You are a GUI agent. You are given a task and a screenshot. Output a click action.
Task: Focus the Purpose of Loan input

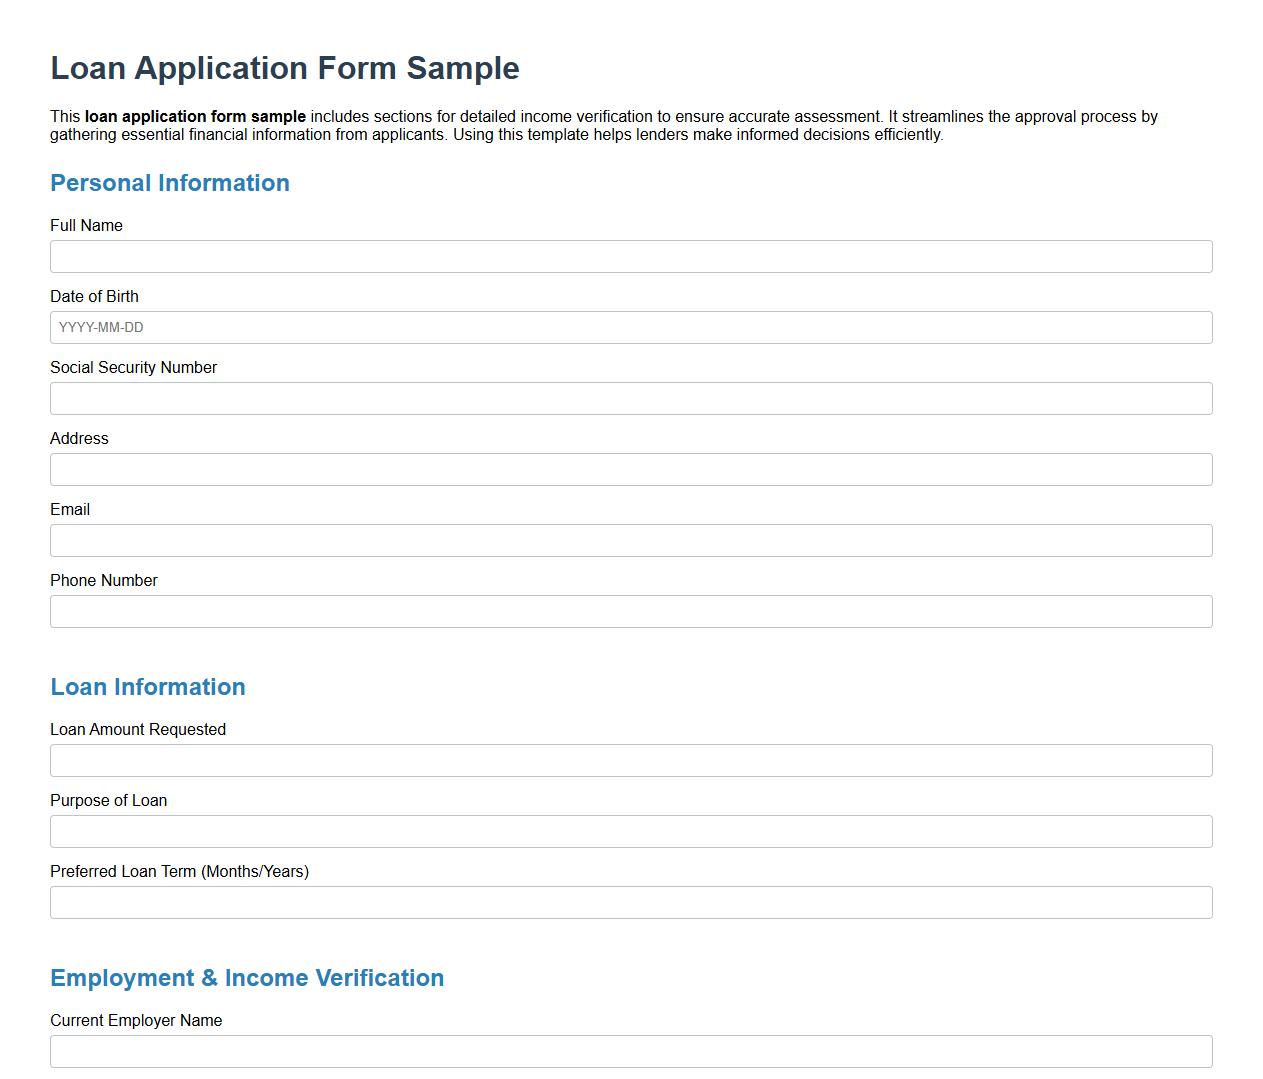pyautogui.click(x=631, y=831)
